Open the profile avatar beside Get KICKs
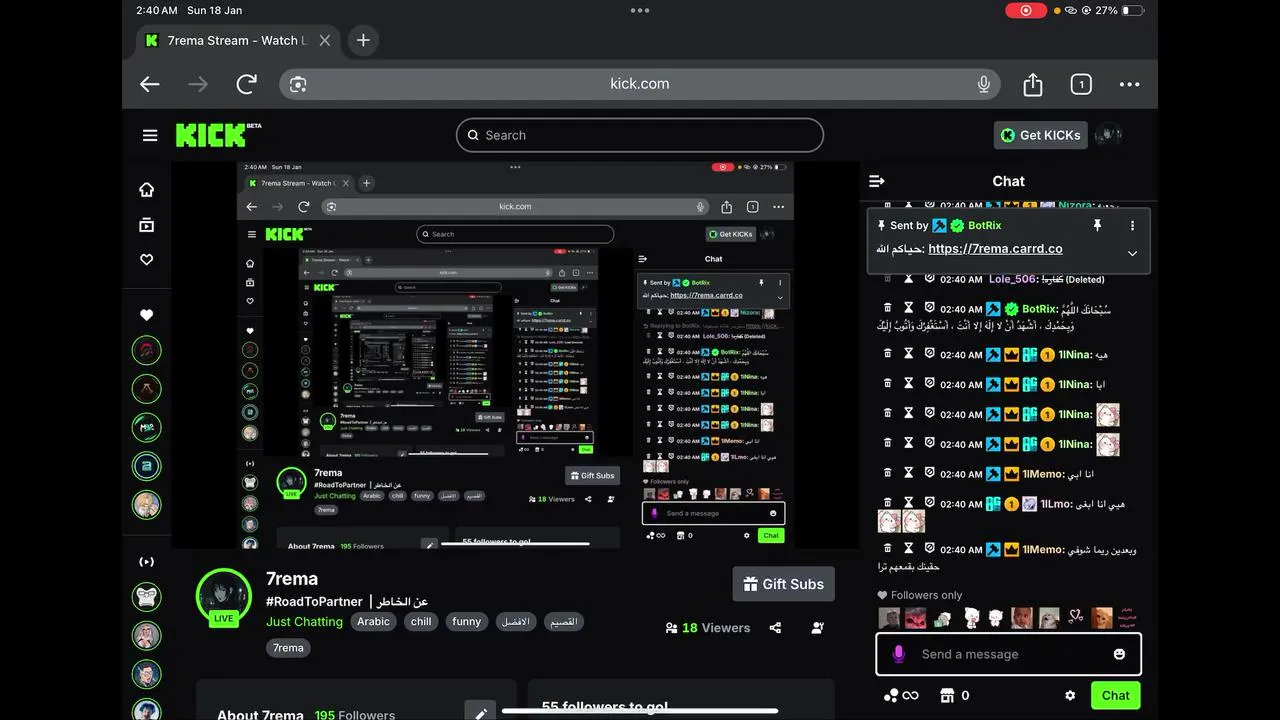Image resolution: width=1280 pixels, height=720 pixels. 1108,135
